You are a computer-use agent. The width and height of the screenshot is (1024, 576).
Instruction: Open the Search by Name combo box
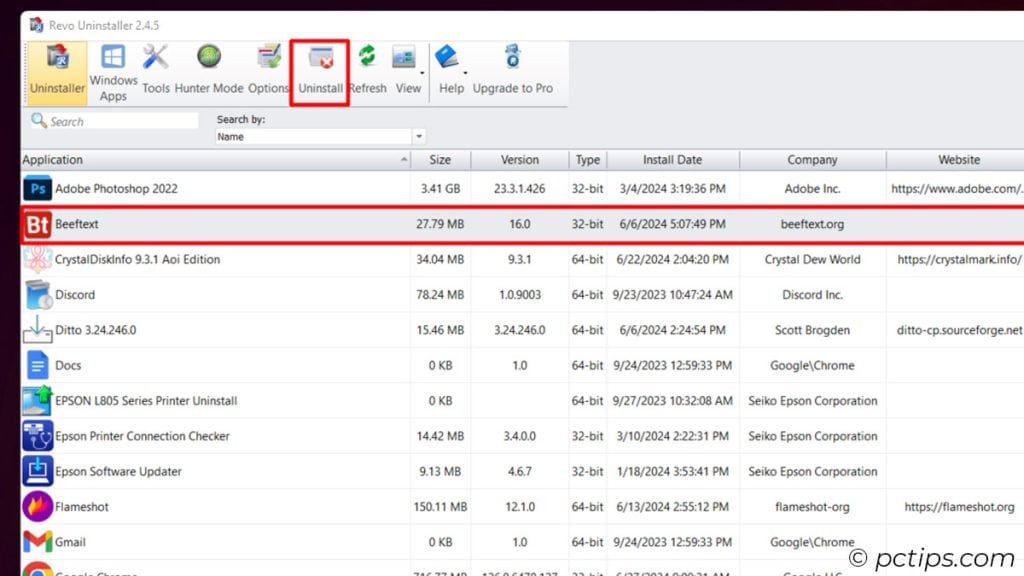click(310, 135)
